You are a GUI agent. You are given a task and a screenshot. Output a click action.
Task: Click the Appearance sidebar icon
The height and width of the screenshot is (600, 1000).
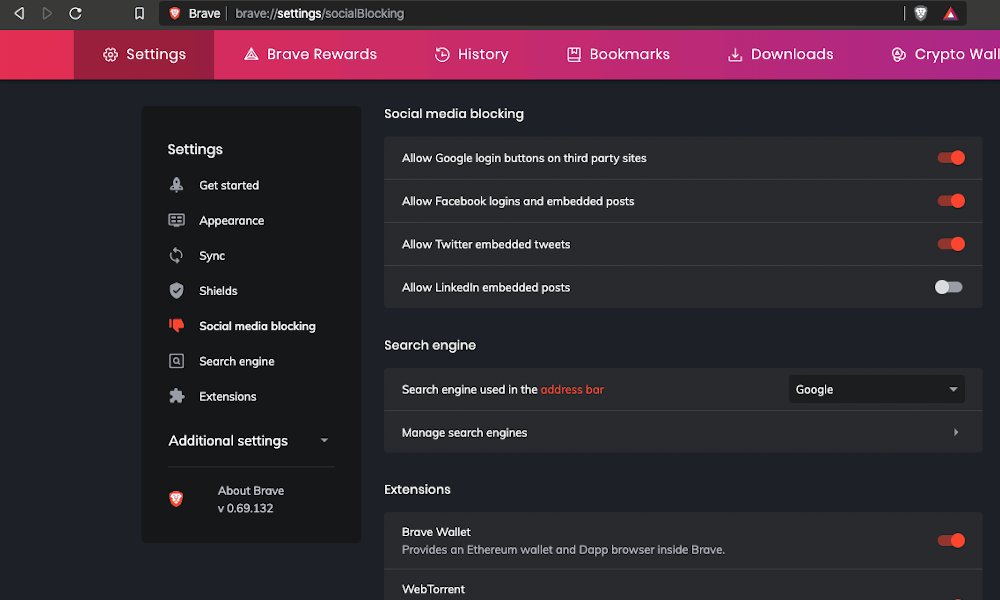(x=177, y=220)
